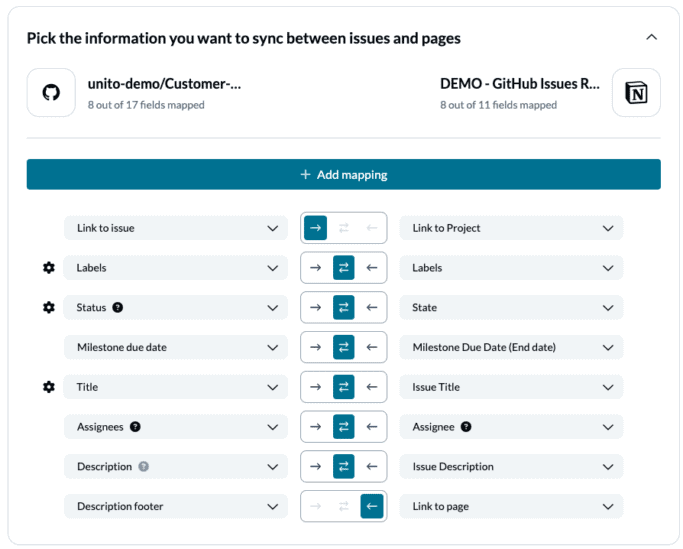Open gear settings for Status mapping
The height and width of the screenshot is (549, 683).
click(48, 307)
